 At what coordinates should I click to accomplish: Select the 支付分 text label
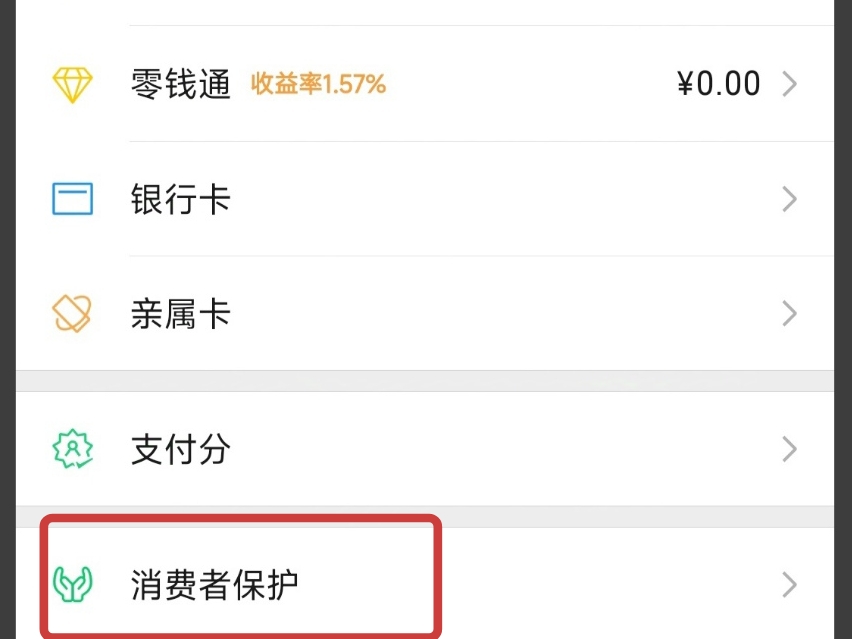point(181,450)
